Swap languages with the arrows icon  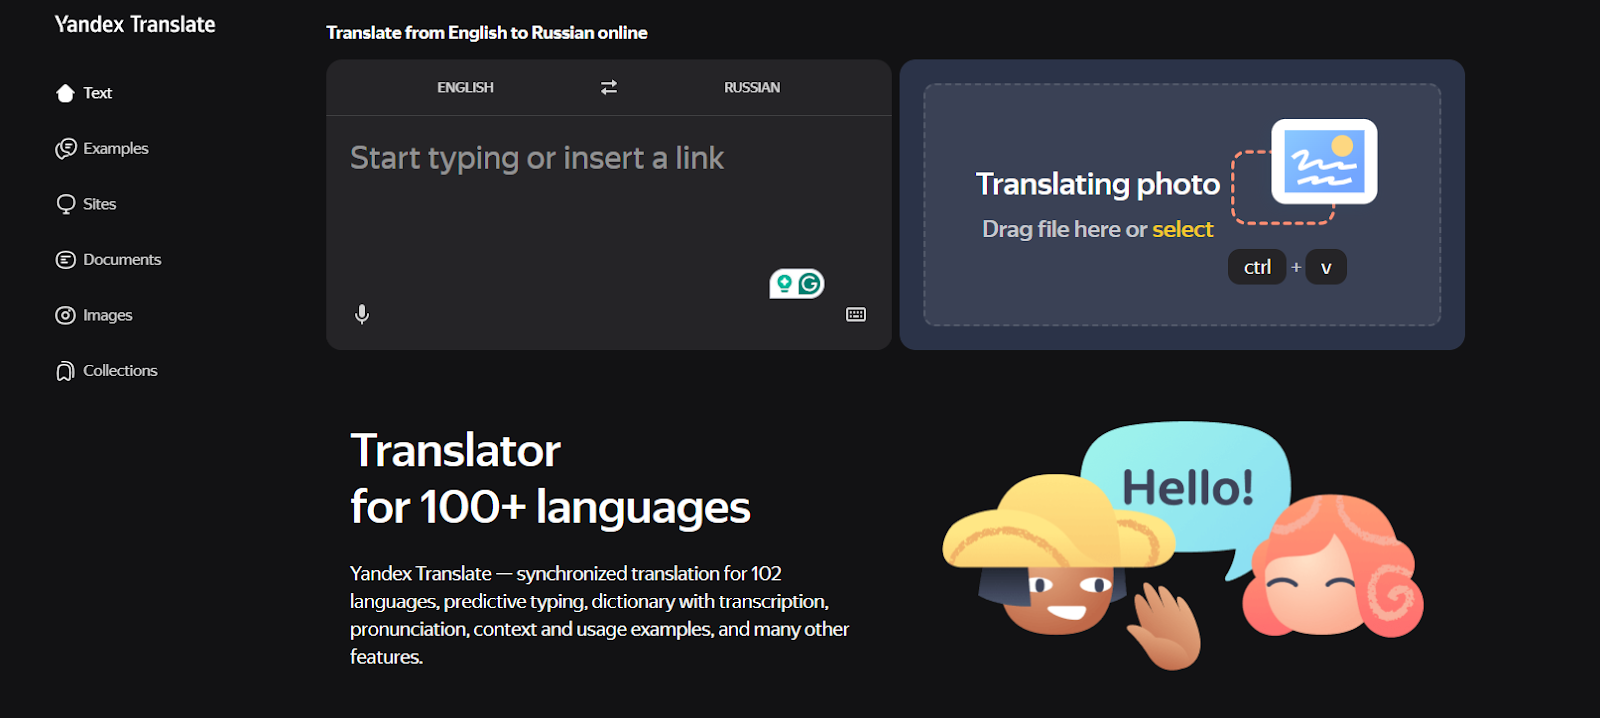[609, 88]
